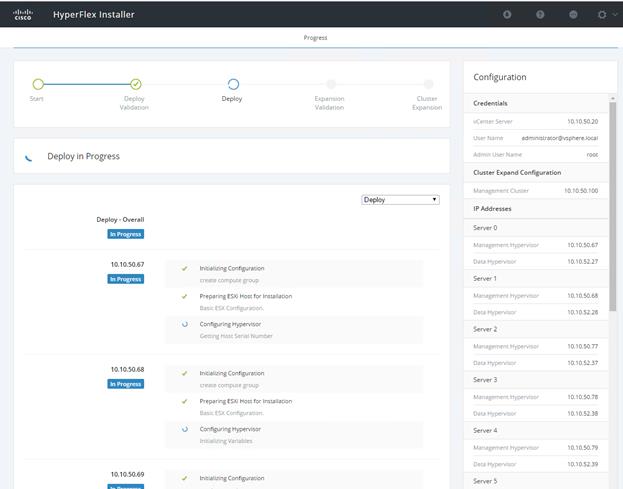Click 'Getting Host Serial Number' status text
This screenshot has height=489, width=623.
[x=236, y=336]
